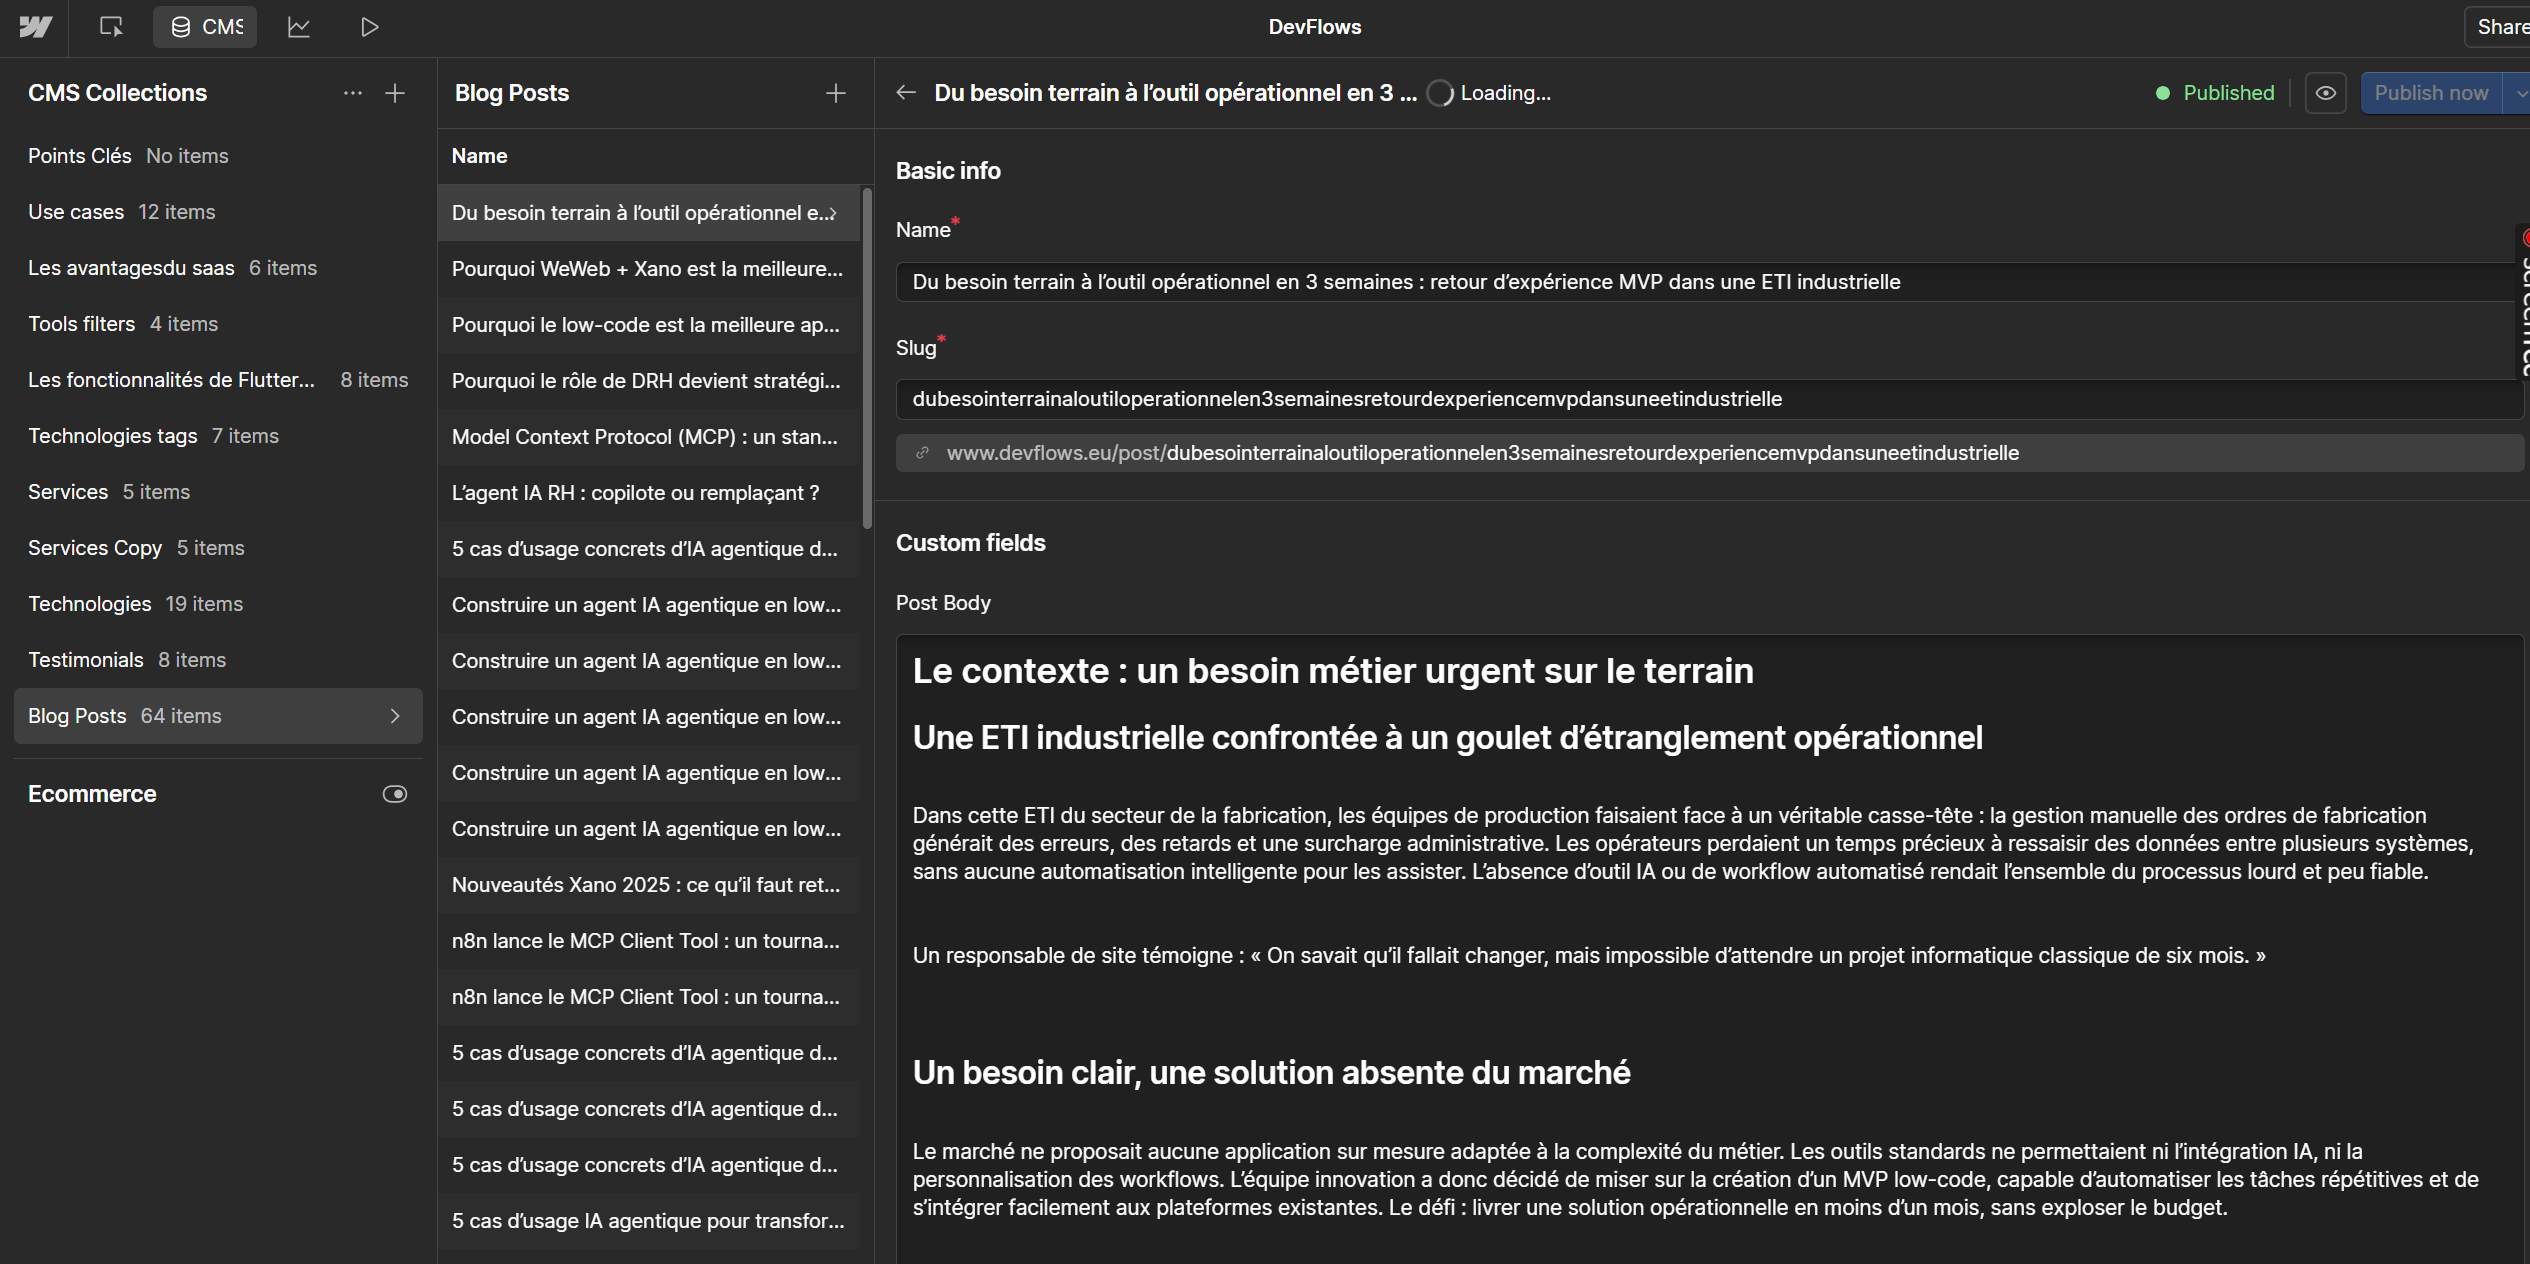
Task: Open the CMS tab in top bar
Action: pos(206,27)
